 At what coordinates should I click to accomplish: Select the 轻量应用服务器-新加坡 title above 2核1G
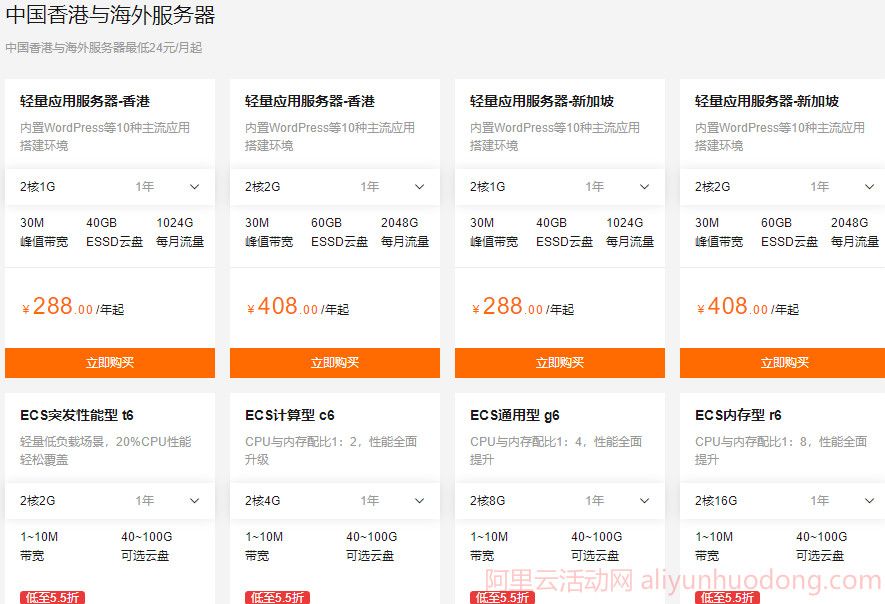pos(542,102)
